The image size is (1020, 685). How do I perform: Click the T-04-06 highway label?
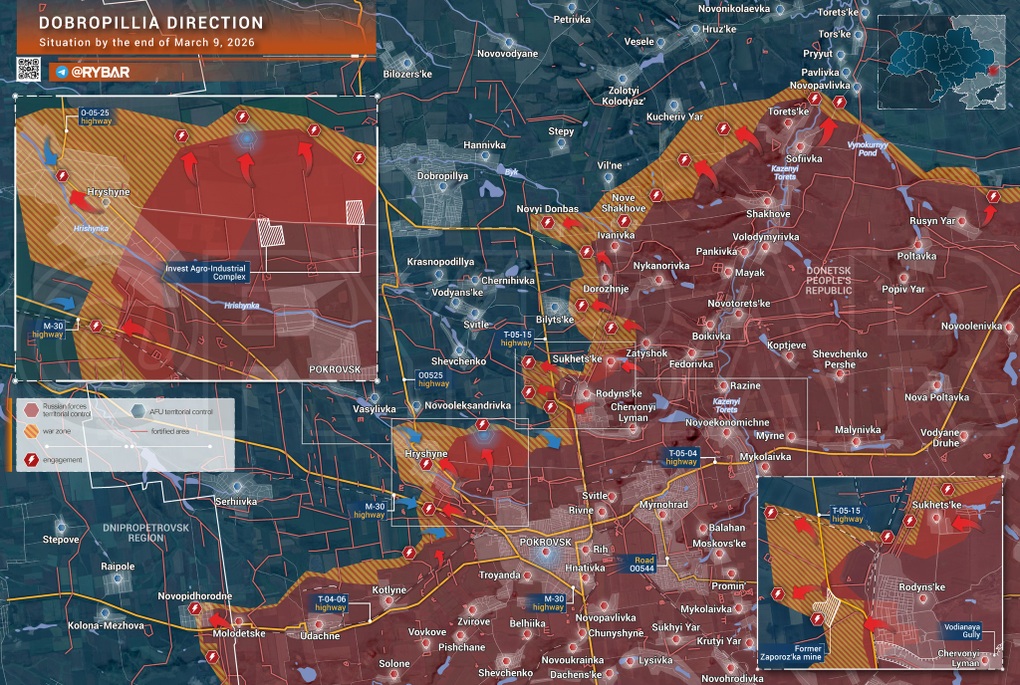point(331,603)
